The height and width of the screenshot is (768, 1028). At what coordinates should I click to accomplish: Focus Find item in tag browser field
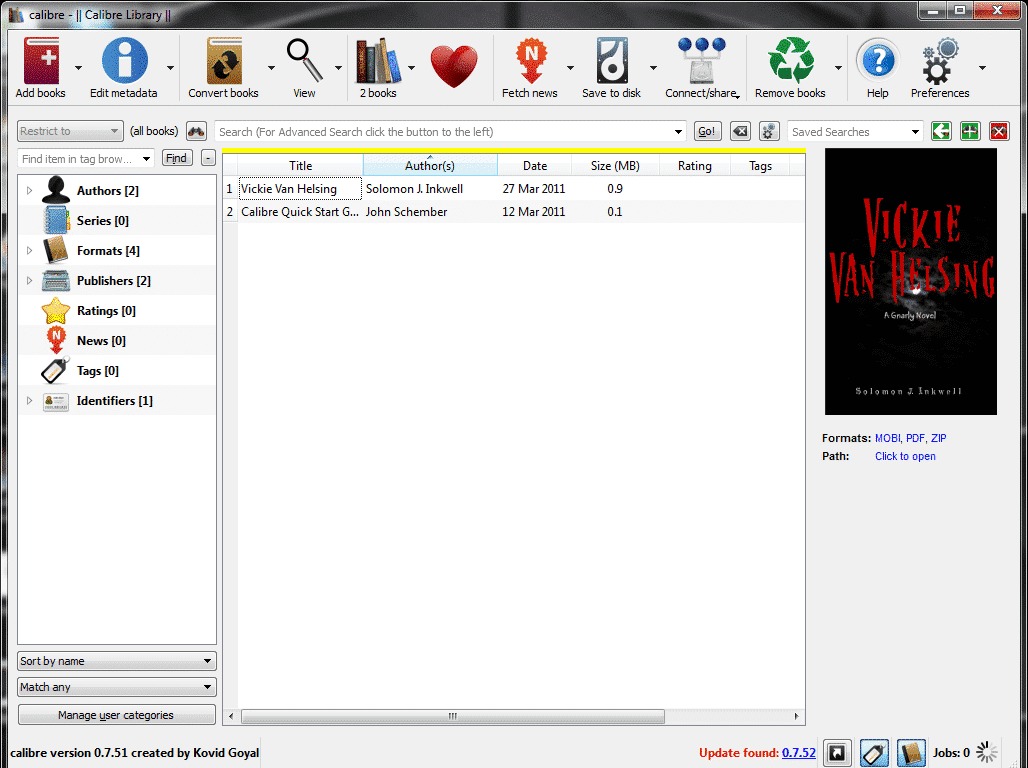[x=86, y=159]
